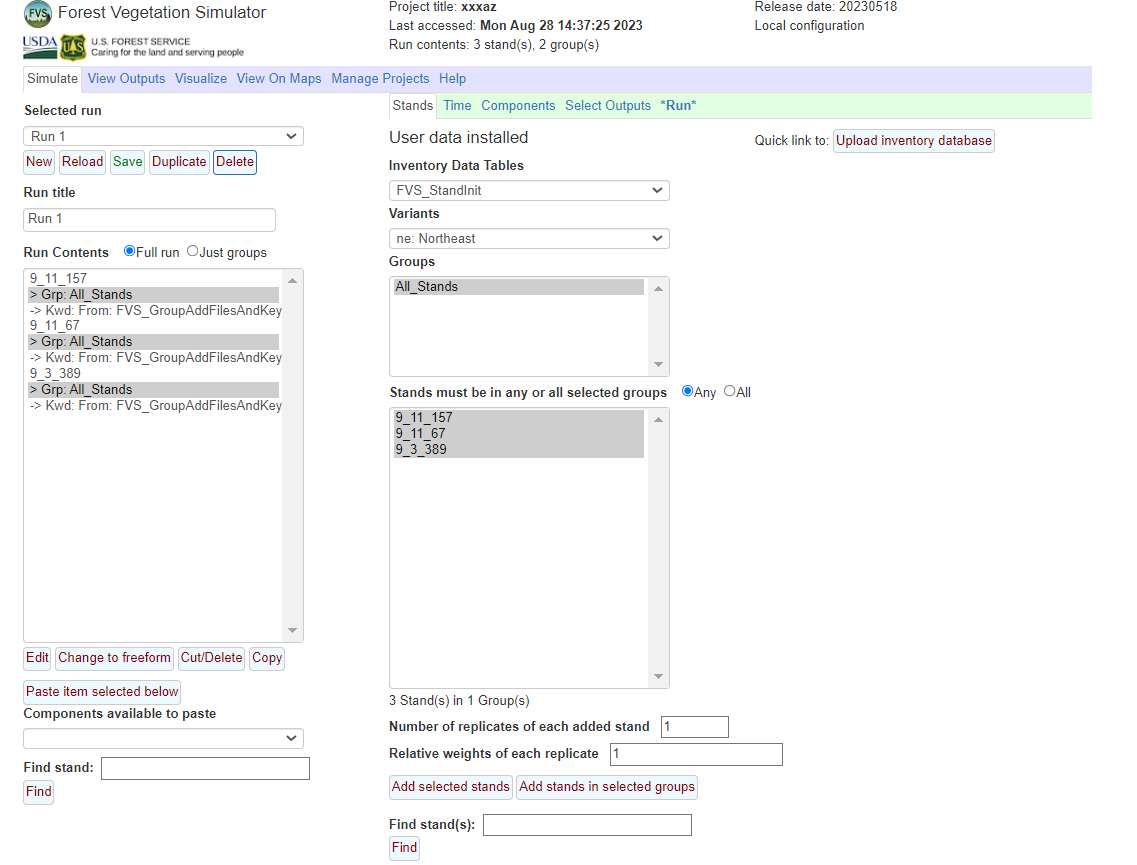Select the Full run radio button
The image size is (1137, 865).
click(129, 251)
